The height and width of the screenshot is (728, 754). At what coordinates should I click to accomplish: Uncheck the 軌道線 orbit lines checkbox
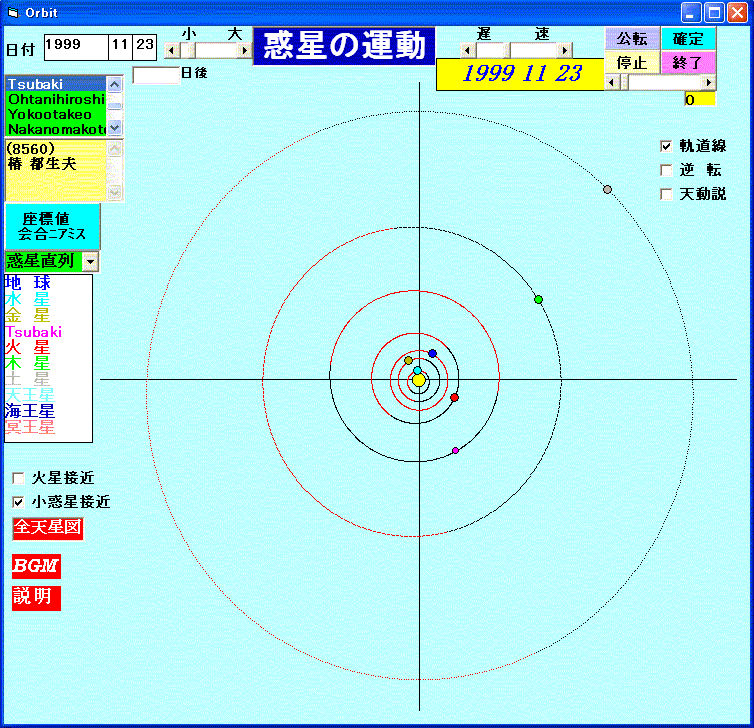667,146
